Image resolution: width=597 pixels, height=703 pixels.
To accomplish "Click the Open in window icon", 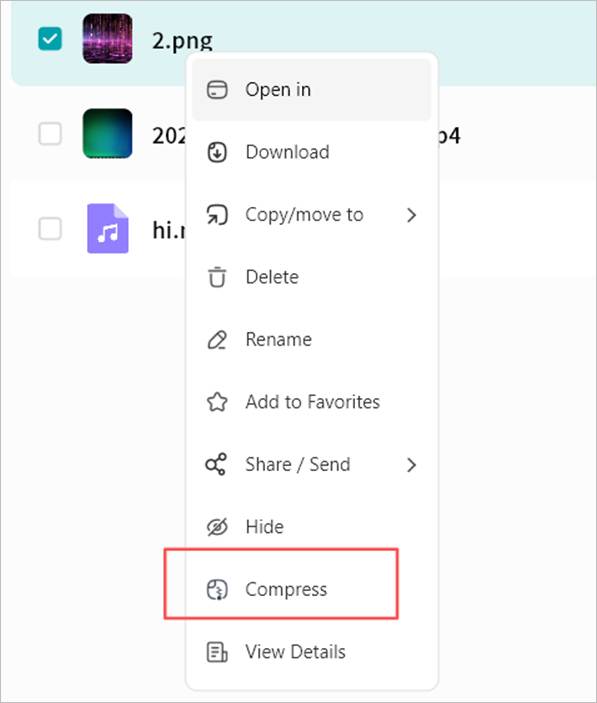I will pyautogui.click(x=217, y=90).
